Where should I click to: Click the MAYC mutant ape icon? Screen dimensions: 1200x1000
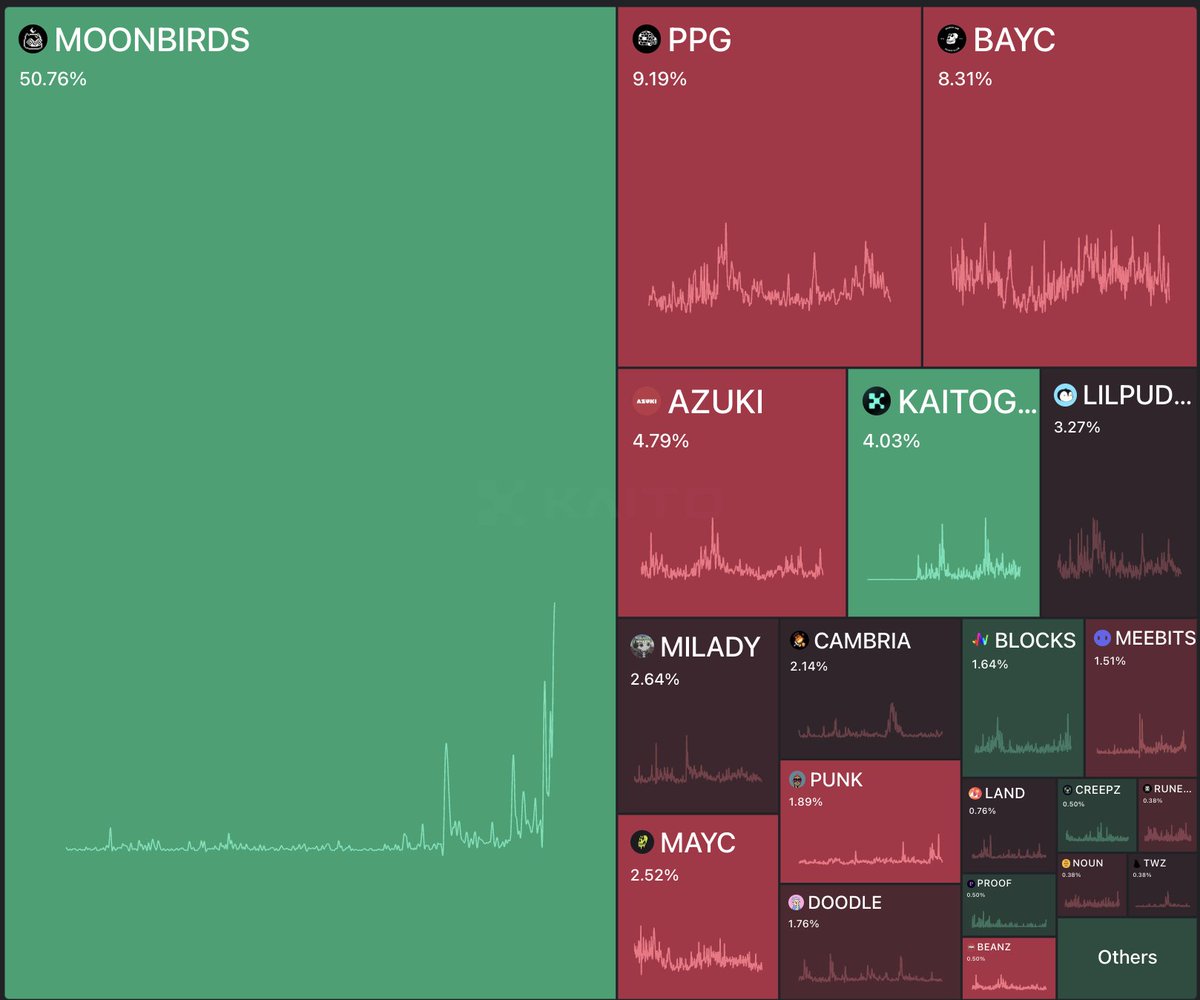[x=642, y=842]
